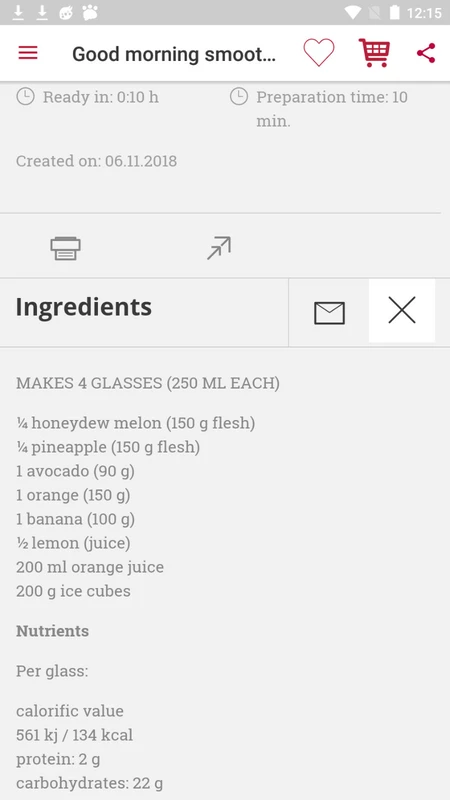
Task: Select the honeydew melon ingredient line
Action: click(136, 423)
